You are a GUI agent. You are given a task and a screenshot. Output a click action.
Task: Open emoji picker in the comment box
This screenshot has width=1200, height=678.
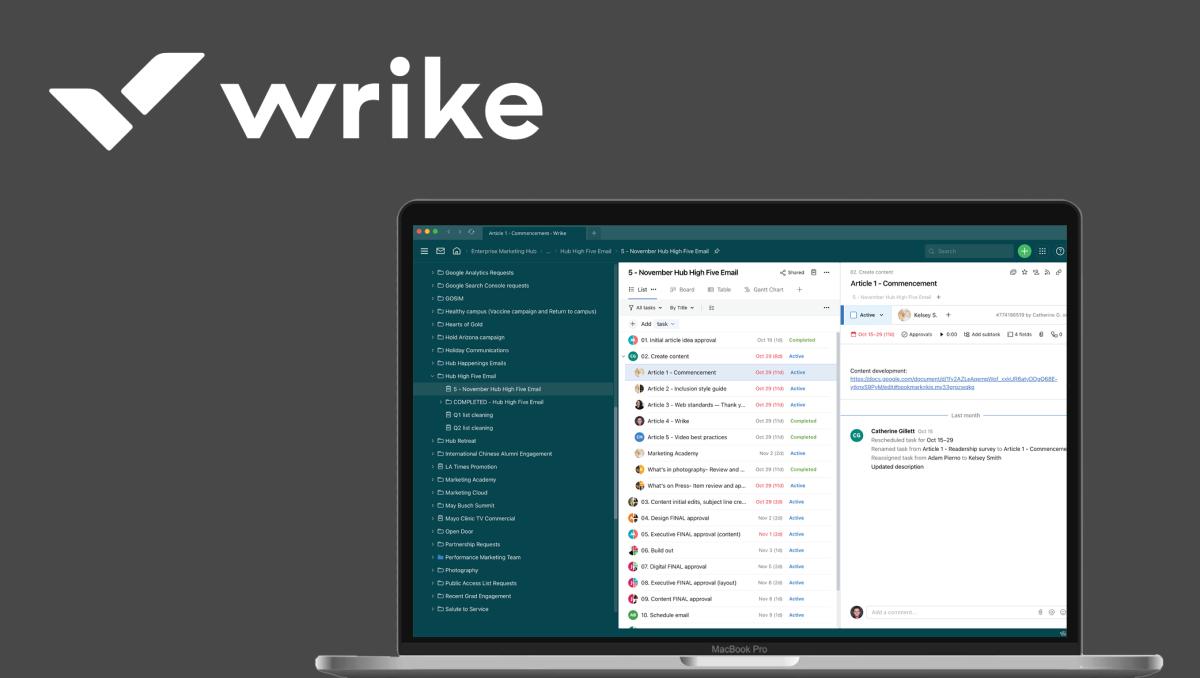pos(1063,612)
